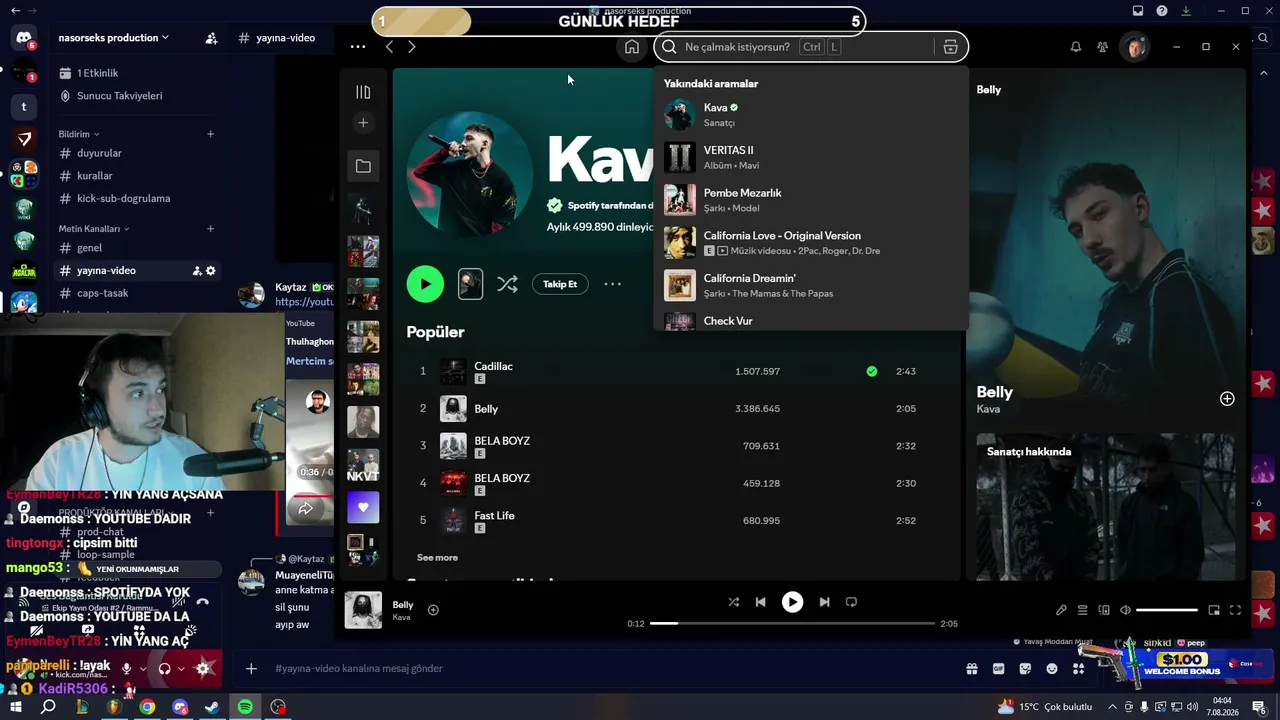This screenshot has height=720, width=1280.
Task: Invite people to nasorseks production server
Action: coord(211,38)
